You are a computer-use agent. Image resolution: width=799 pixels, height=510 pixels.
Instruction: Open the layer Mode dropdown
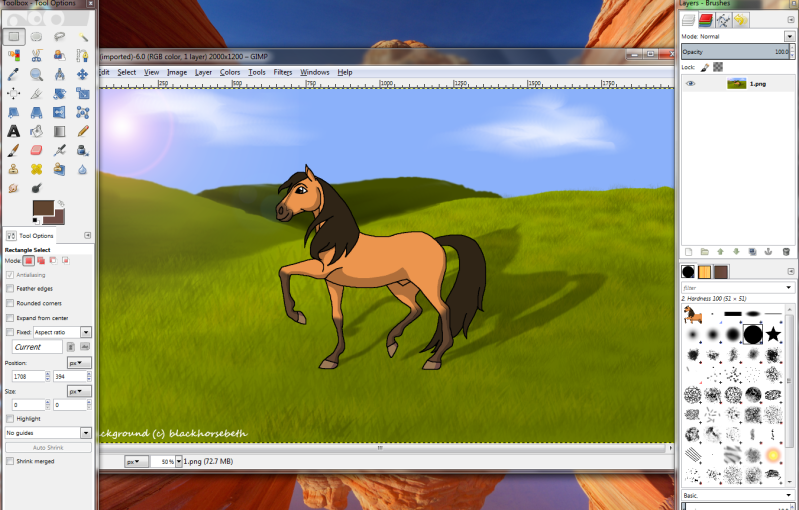click(x=789, y=36)
